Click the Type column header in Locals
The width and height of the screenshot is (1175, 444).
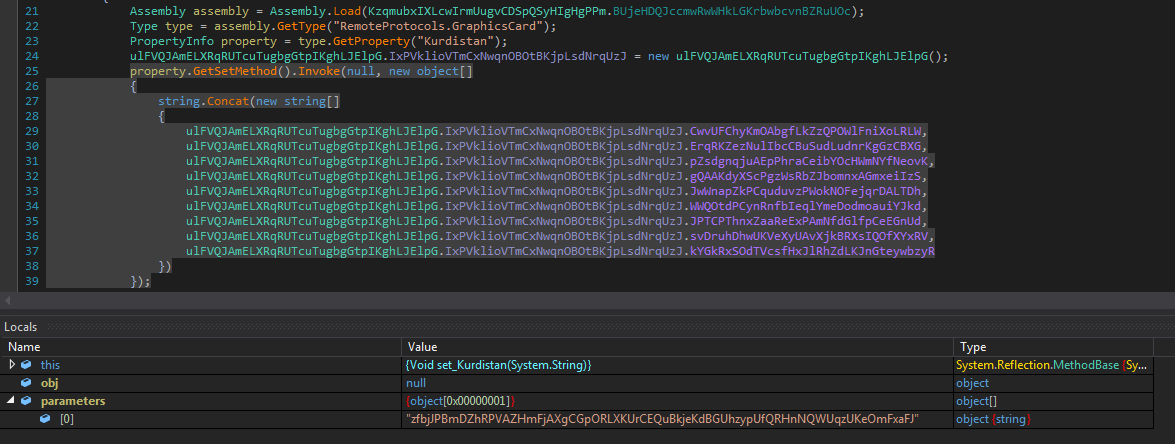[972, 347]
